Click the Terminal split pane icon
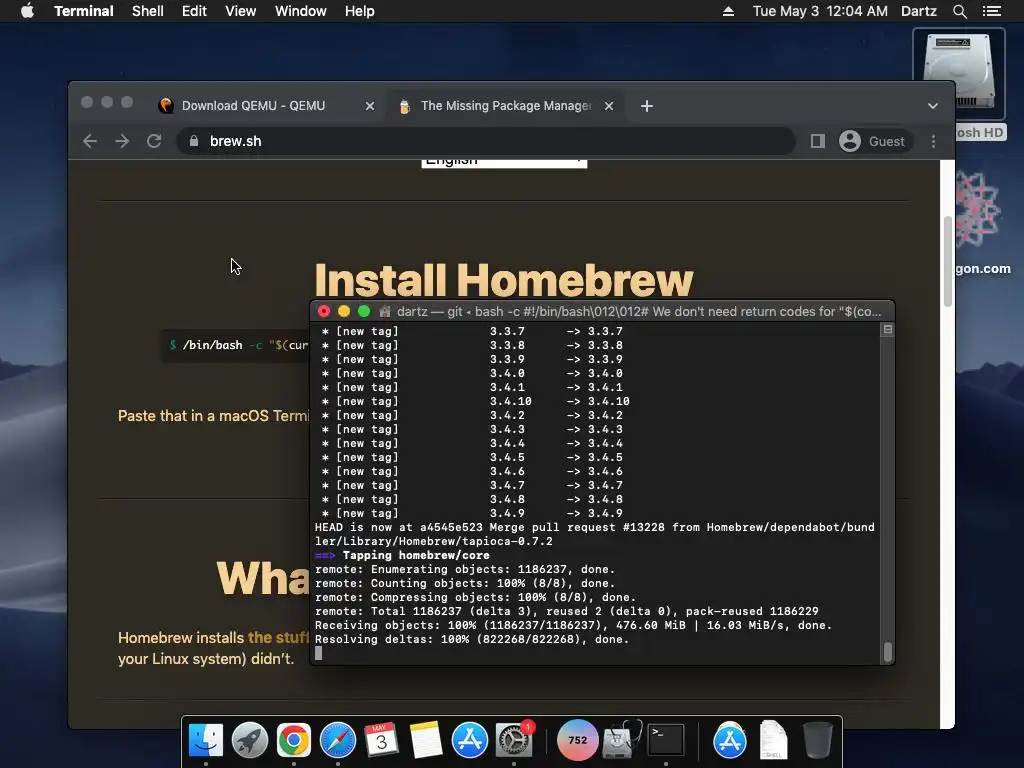The height and width of the screenshot is (768, 1024). (x=888, y=330)
